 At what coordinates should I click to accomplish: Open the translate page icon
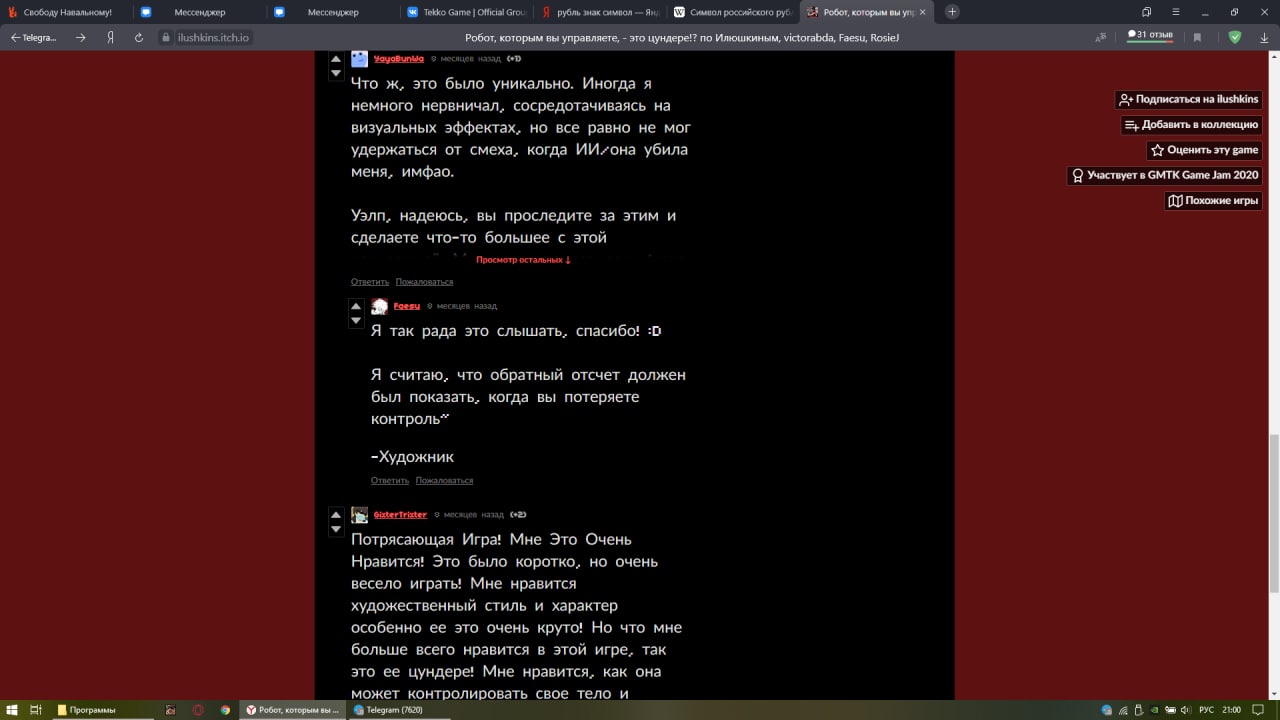pos(1101,37)
